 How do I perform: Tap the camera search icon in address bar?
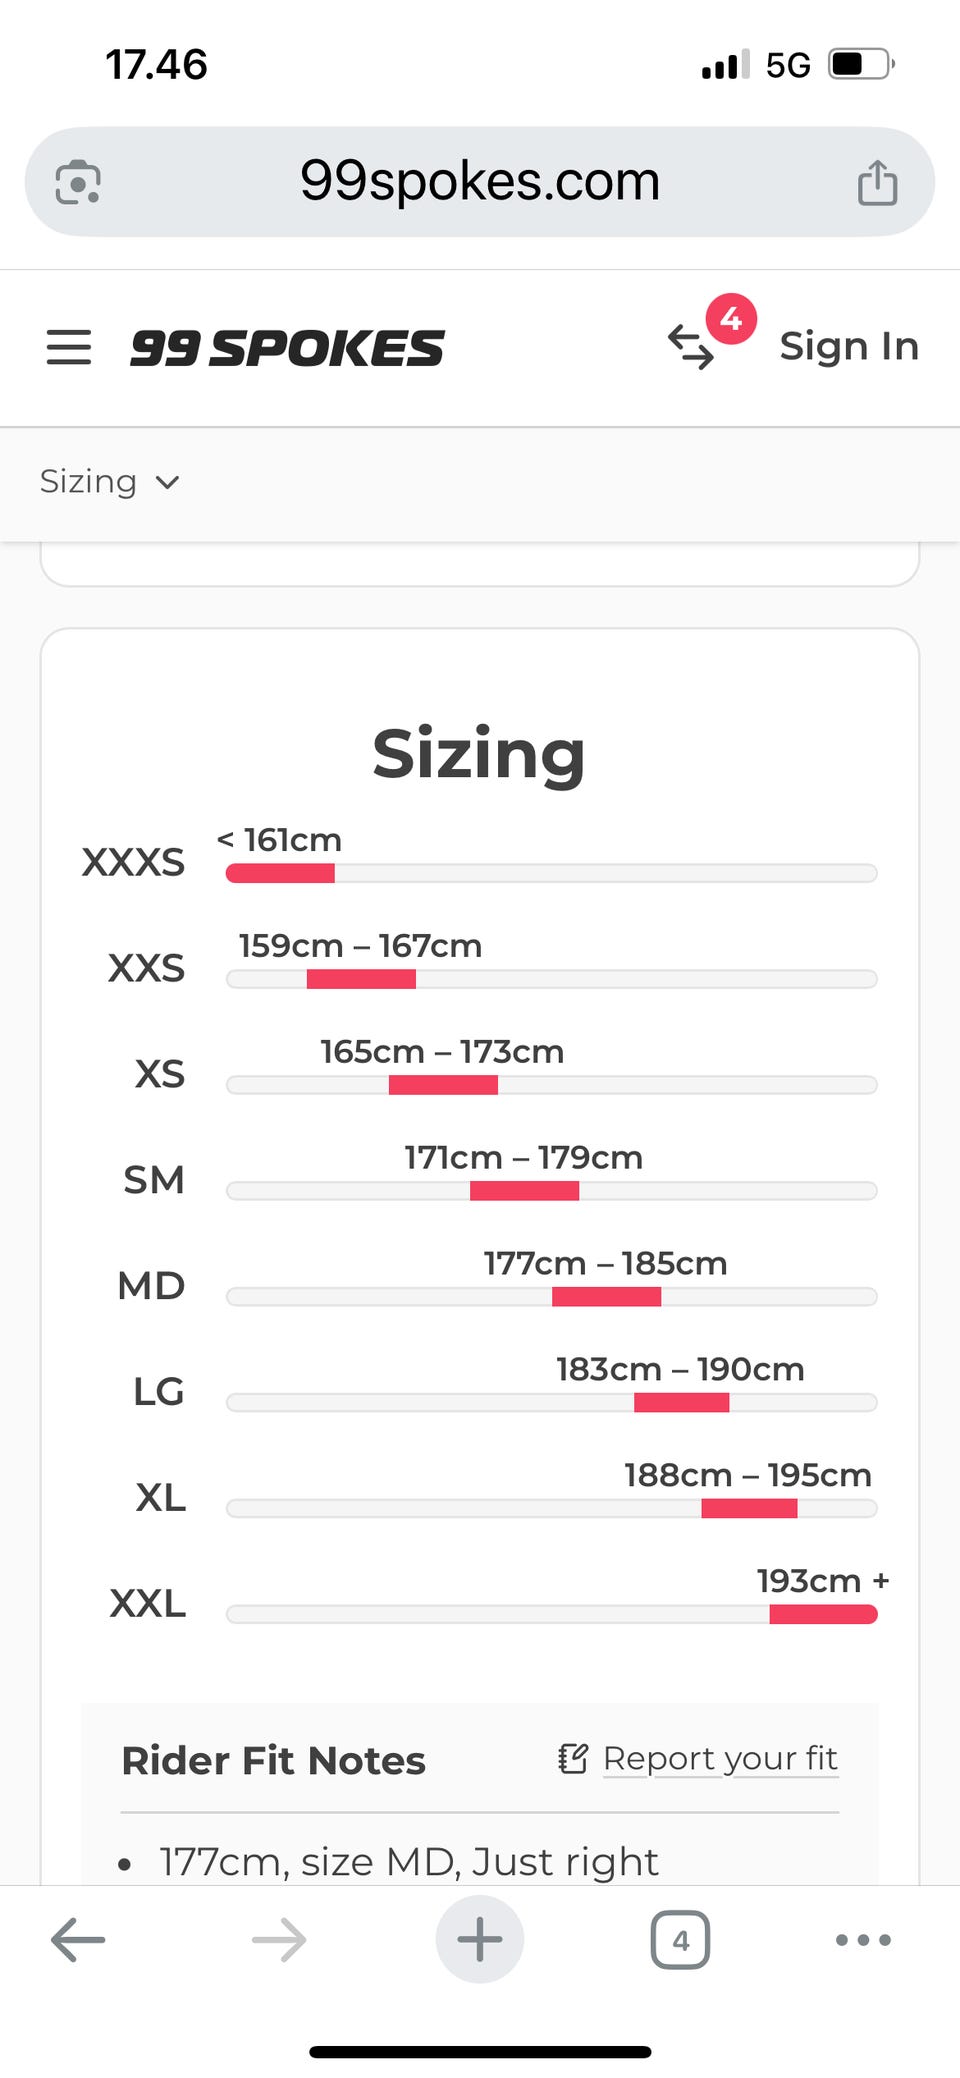tap(78, 182)
